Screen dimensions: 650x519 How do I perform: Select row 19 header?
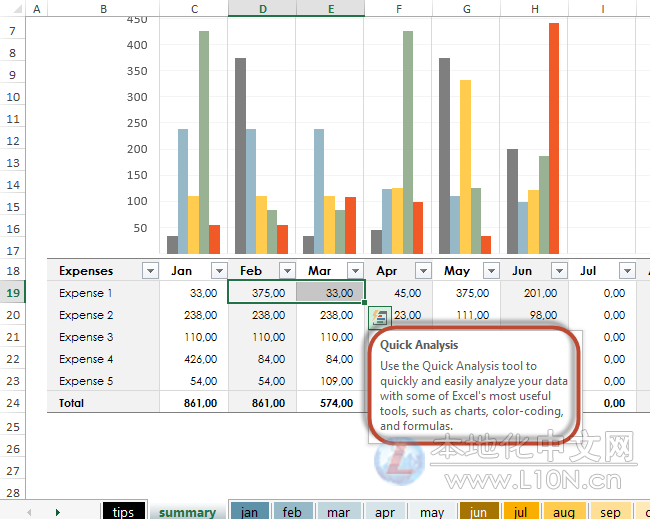[x=12, y=293]
